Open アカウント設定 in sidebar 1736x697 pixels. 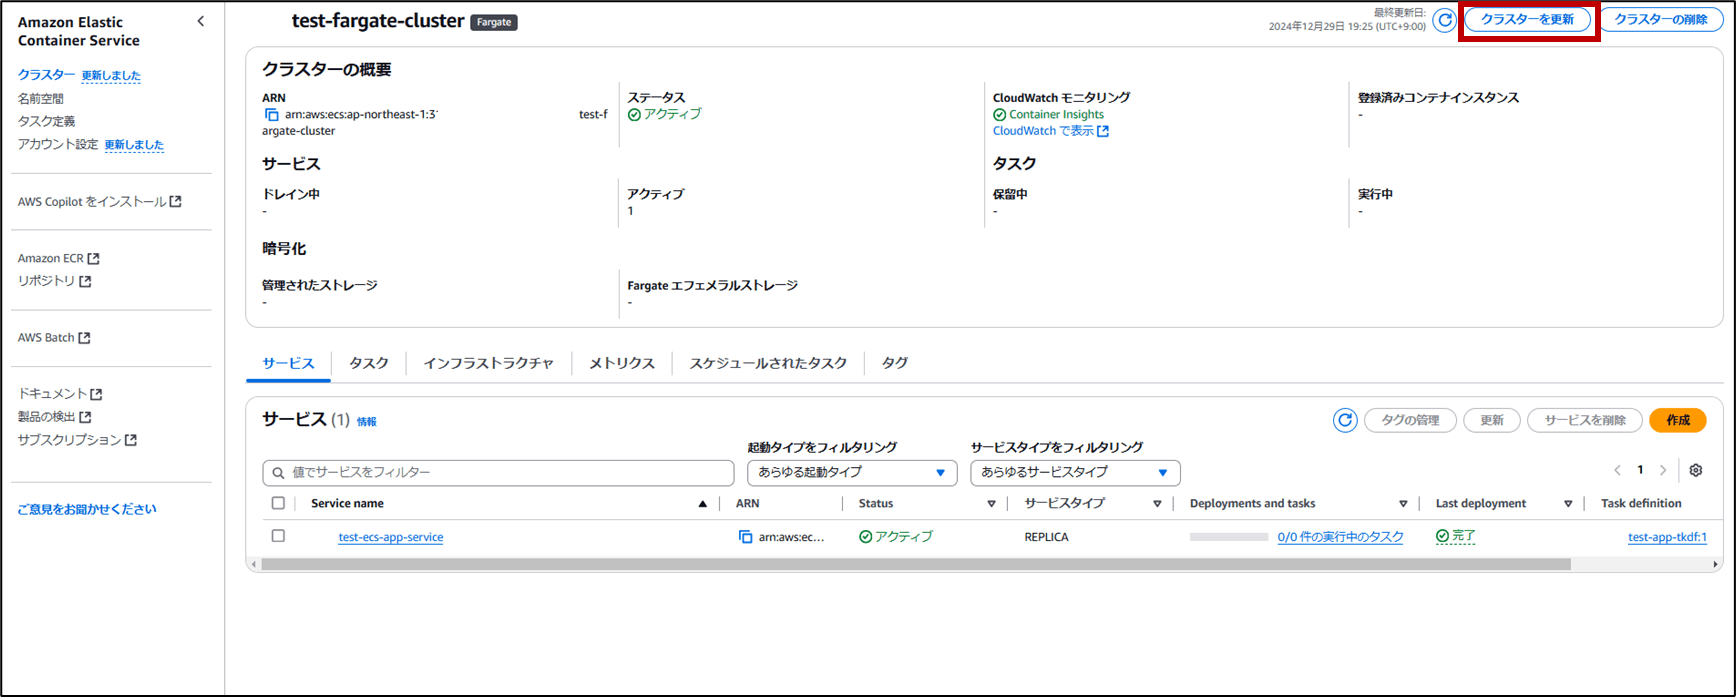pyautogui.click(x=58, y=144)
